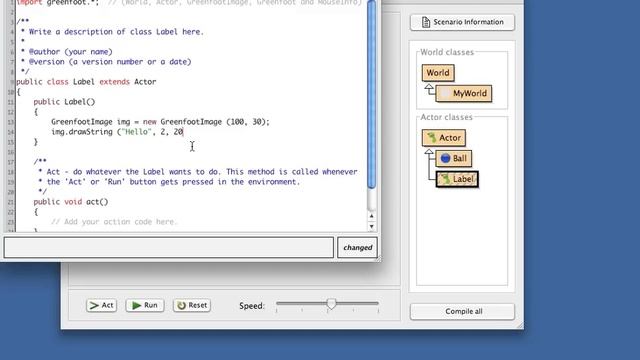Click the editor scrollbar down arrow
The height and width of the screenshot is (360, 640).
tap(371, 227)
